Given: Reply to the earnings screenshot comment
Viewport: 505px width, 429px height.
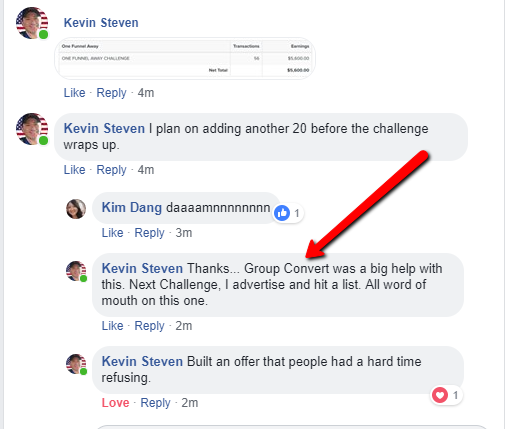Looking at the screenshot, I should coord(111,93).
